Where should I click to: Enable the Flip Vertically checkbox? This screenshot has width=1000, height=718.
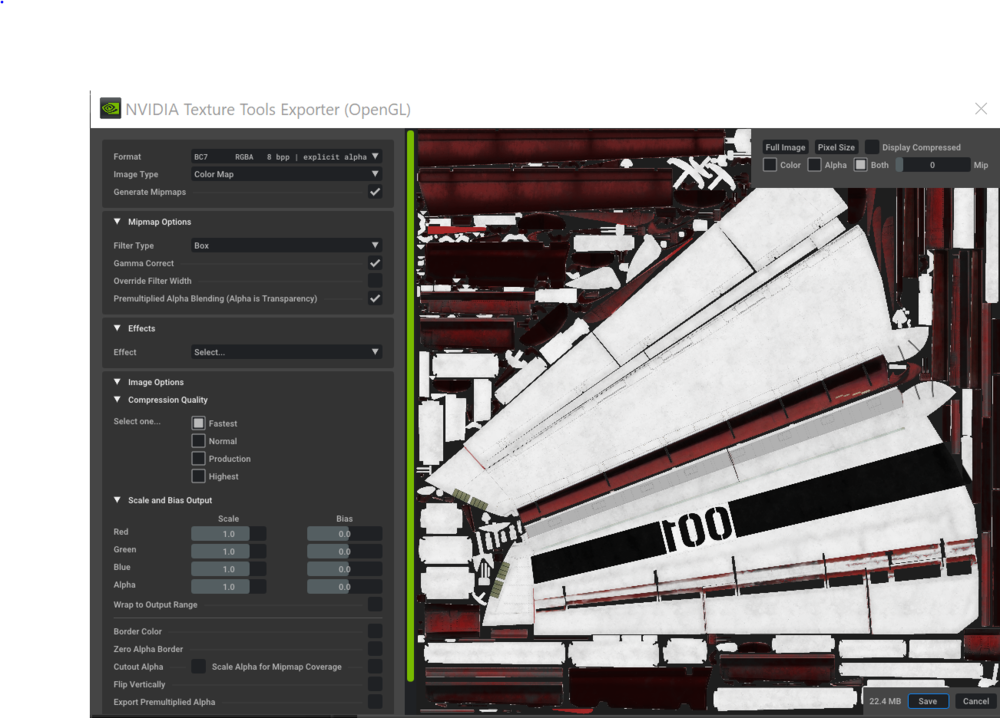[x=375, y=684]
